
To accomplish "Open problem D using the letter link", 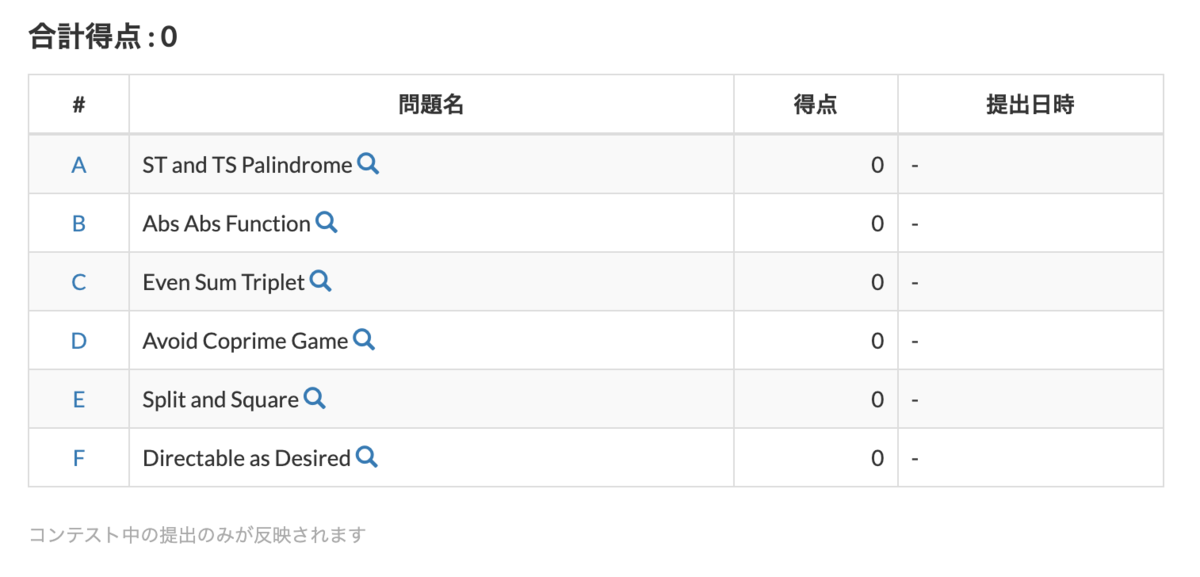I will pos(78,340).
